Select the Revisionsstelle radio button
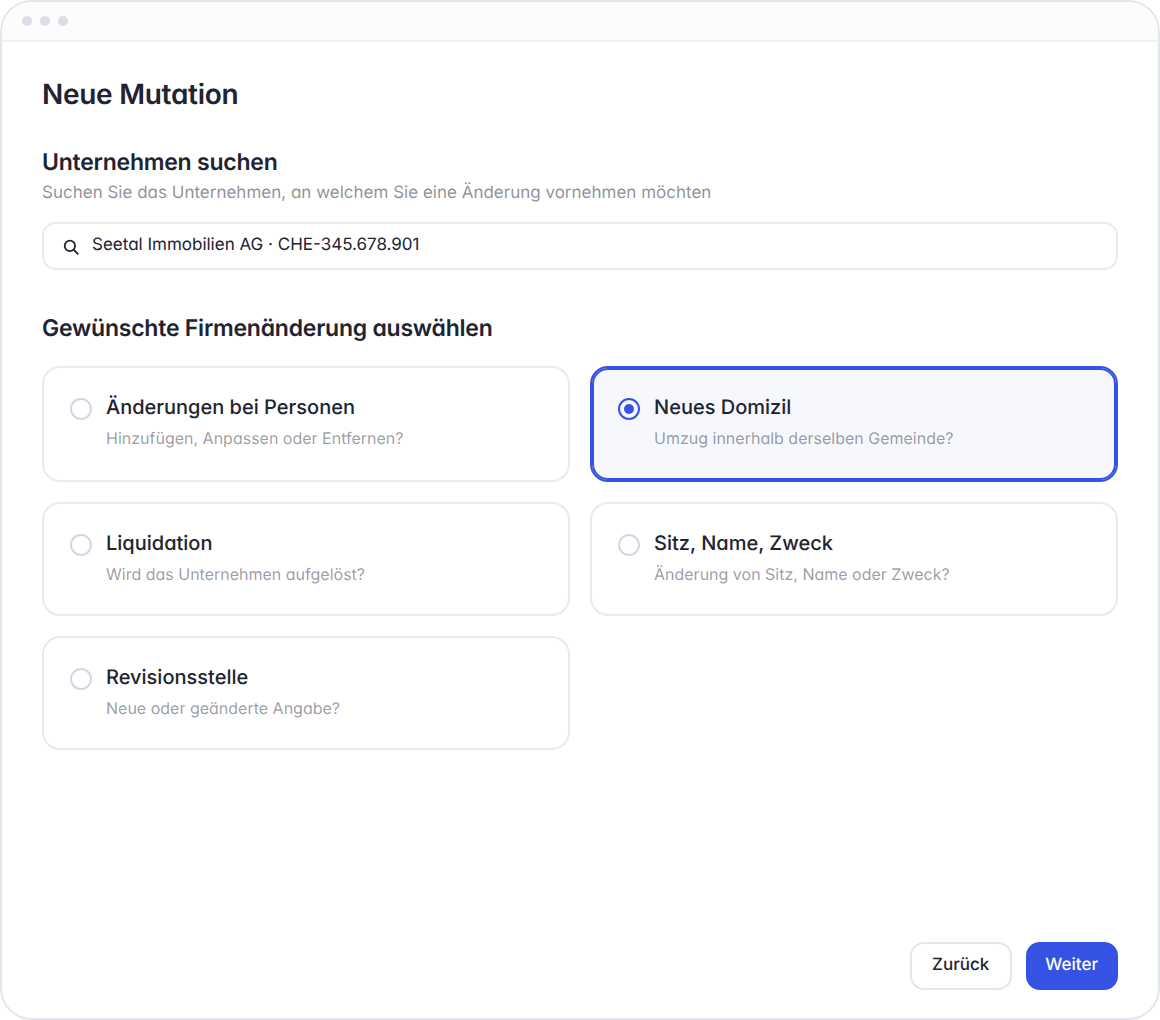1160x1020 pixels. tap(81, 679)
